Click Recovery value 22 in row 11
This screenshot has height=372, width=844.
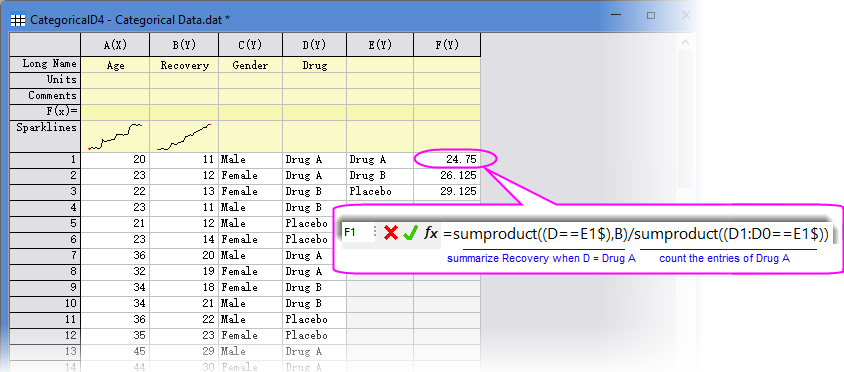point(184,319)
